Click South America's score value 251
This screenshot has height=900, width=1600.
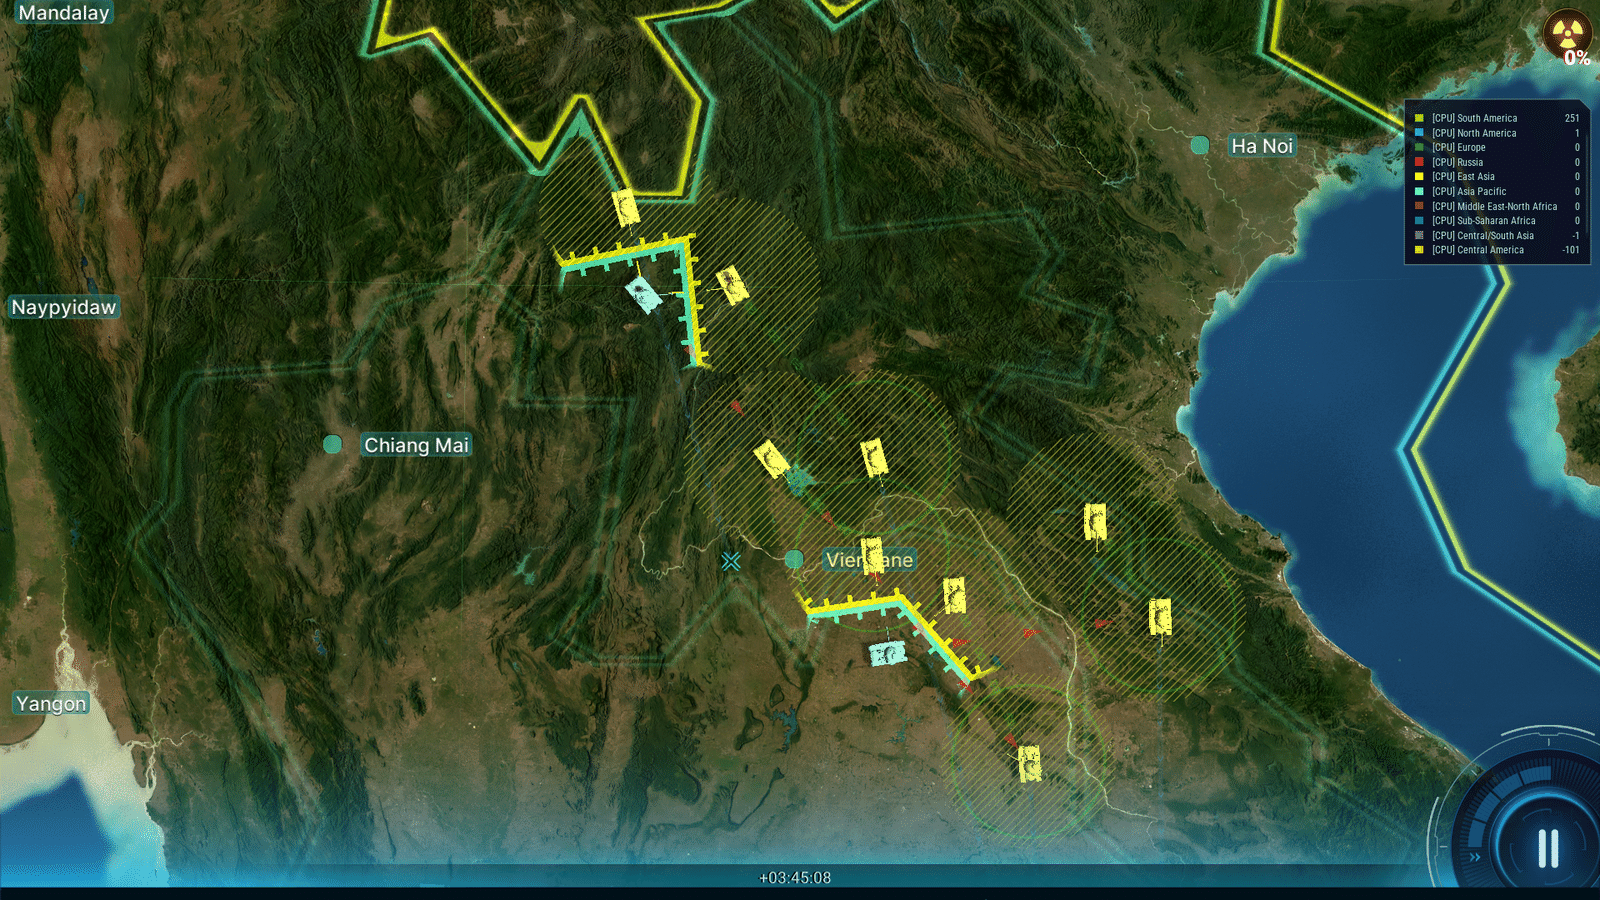click(x=1572, y=118)
